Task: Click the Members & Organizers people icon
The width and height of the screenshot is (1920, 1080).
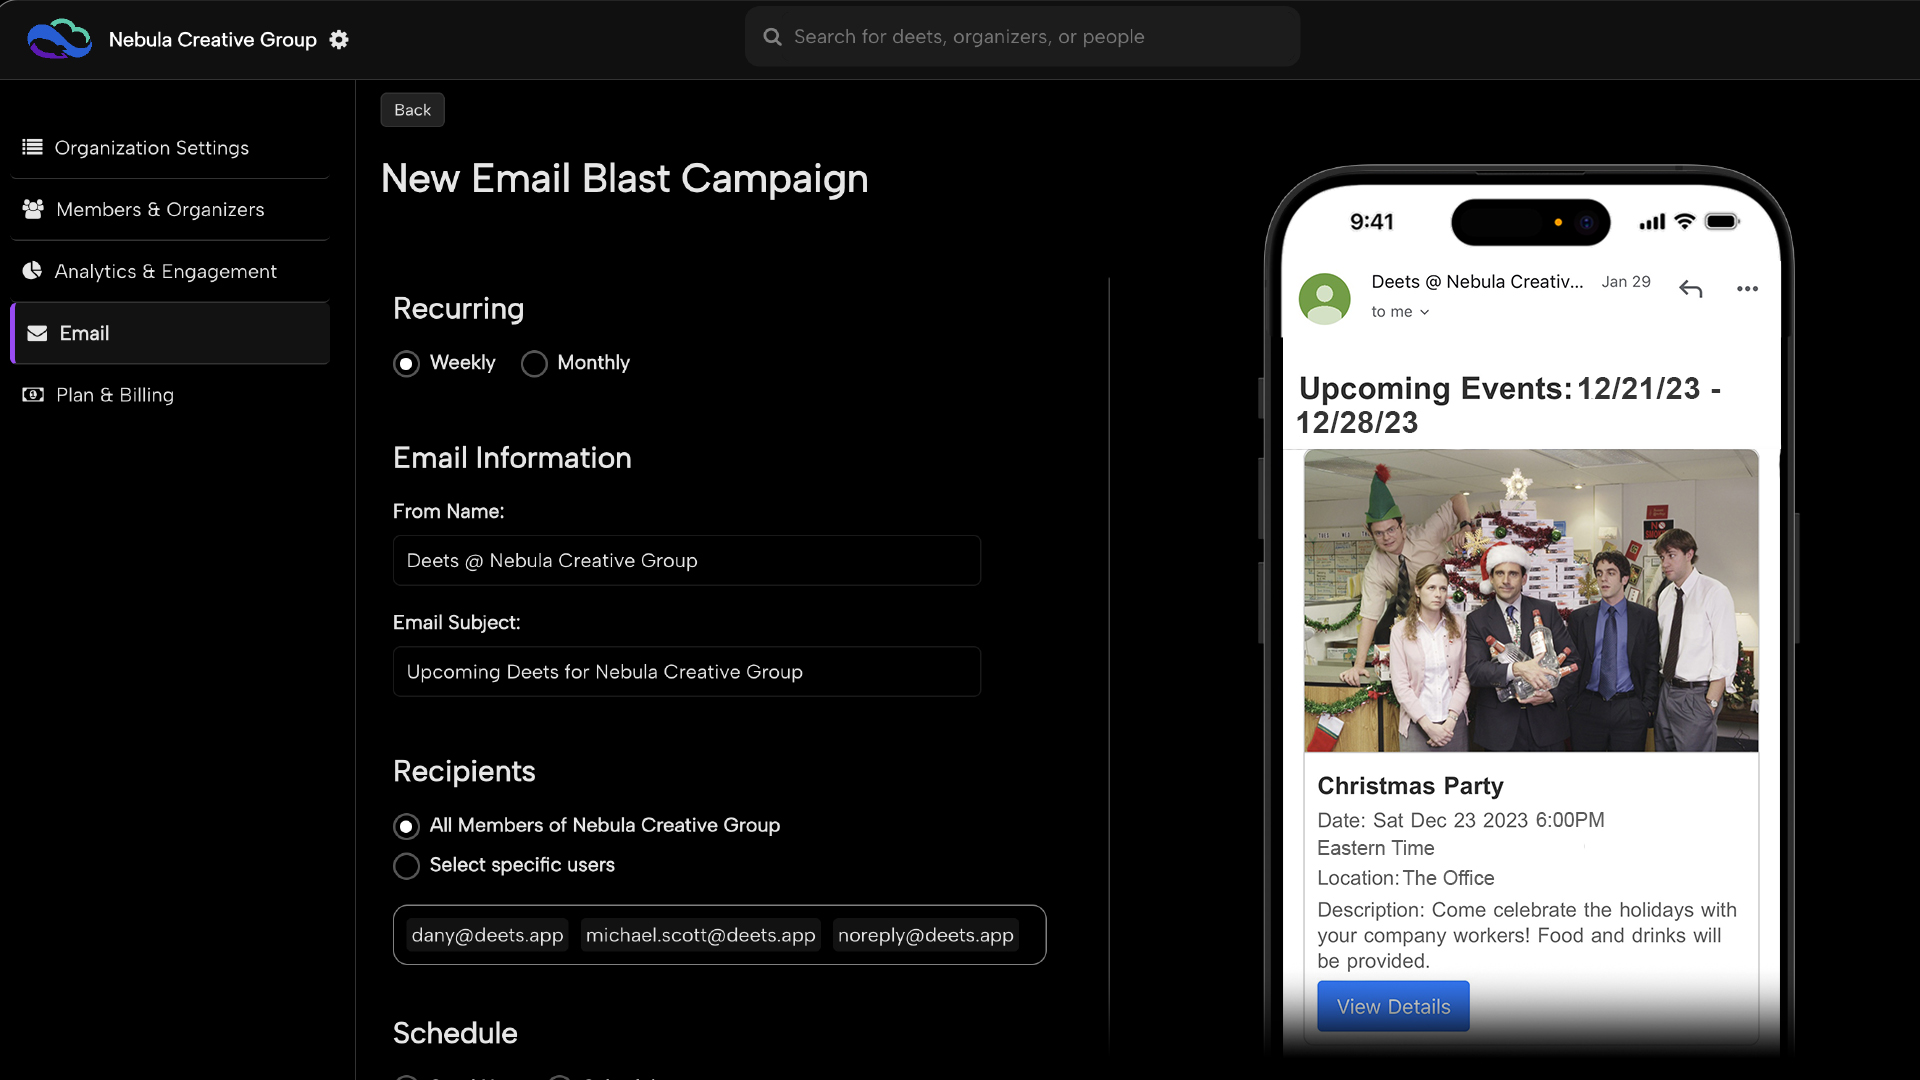Action: pyautogui.click(x=33, y=209)
